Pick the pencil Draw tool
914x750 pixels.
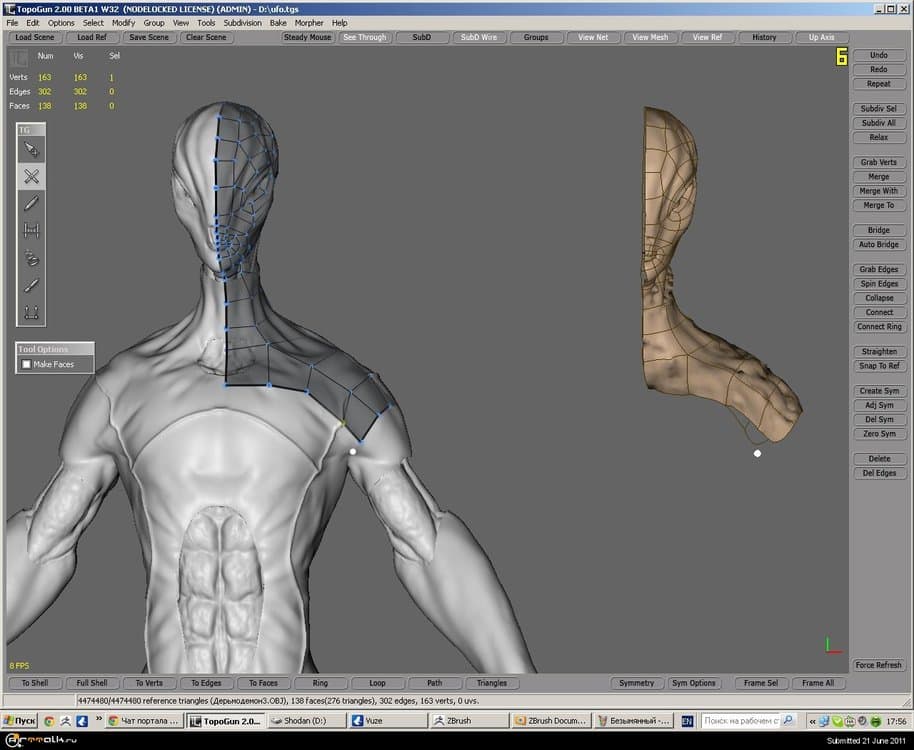coord(31,203)
